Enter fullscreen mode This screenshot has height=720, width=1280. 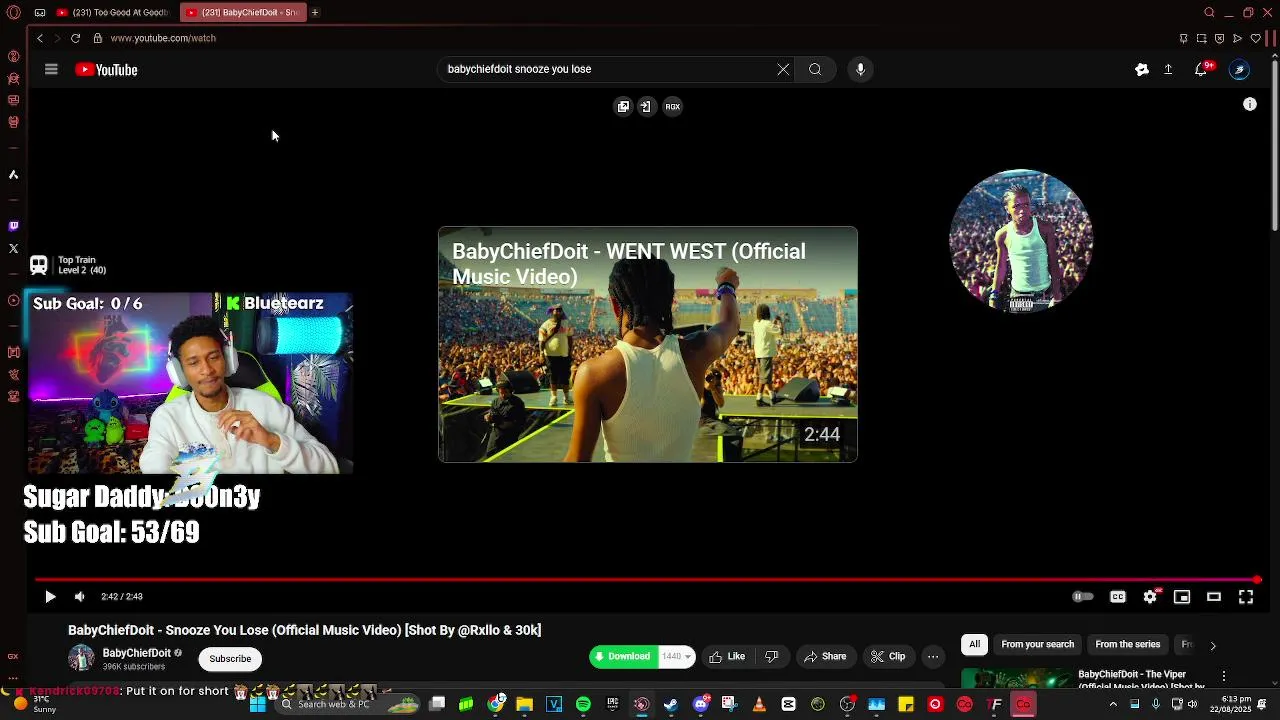coord(1246,597)
